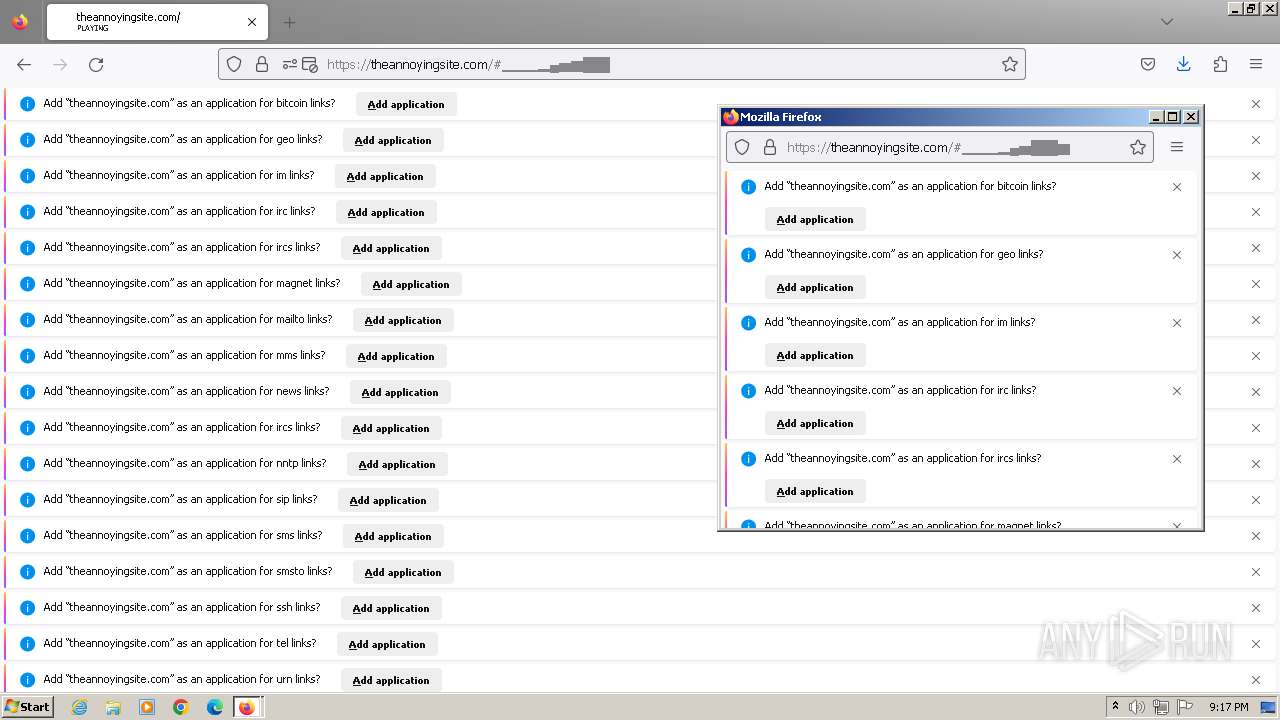Add application for news links

pyautogui.click(x=400, y=392)
